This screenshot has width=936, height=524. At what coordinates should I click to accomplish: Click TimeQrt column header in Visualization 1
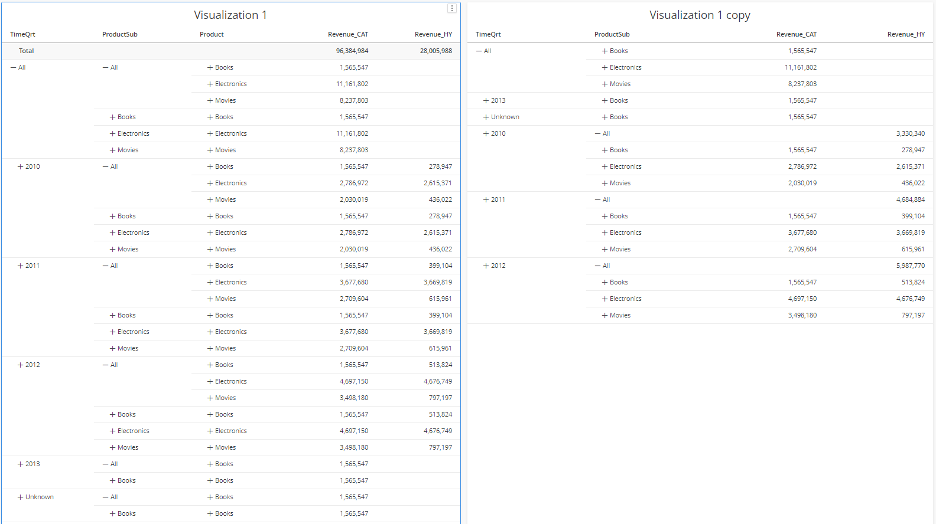21,34
